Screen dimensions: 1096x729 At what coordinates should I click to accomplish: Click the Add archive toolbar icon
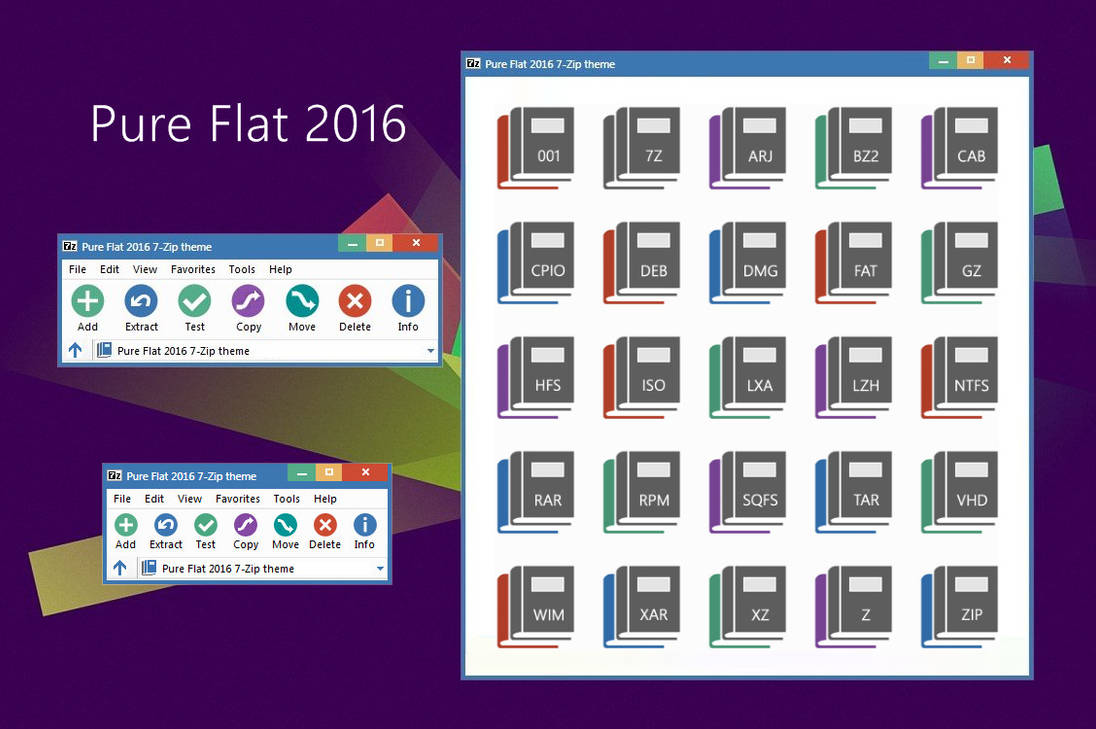tap(87, 301)
